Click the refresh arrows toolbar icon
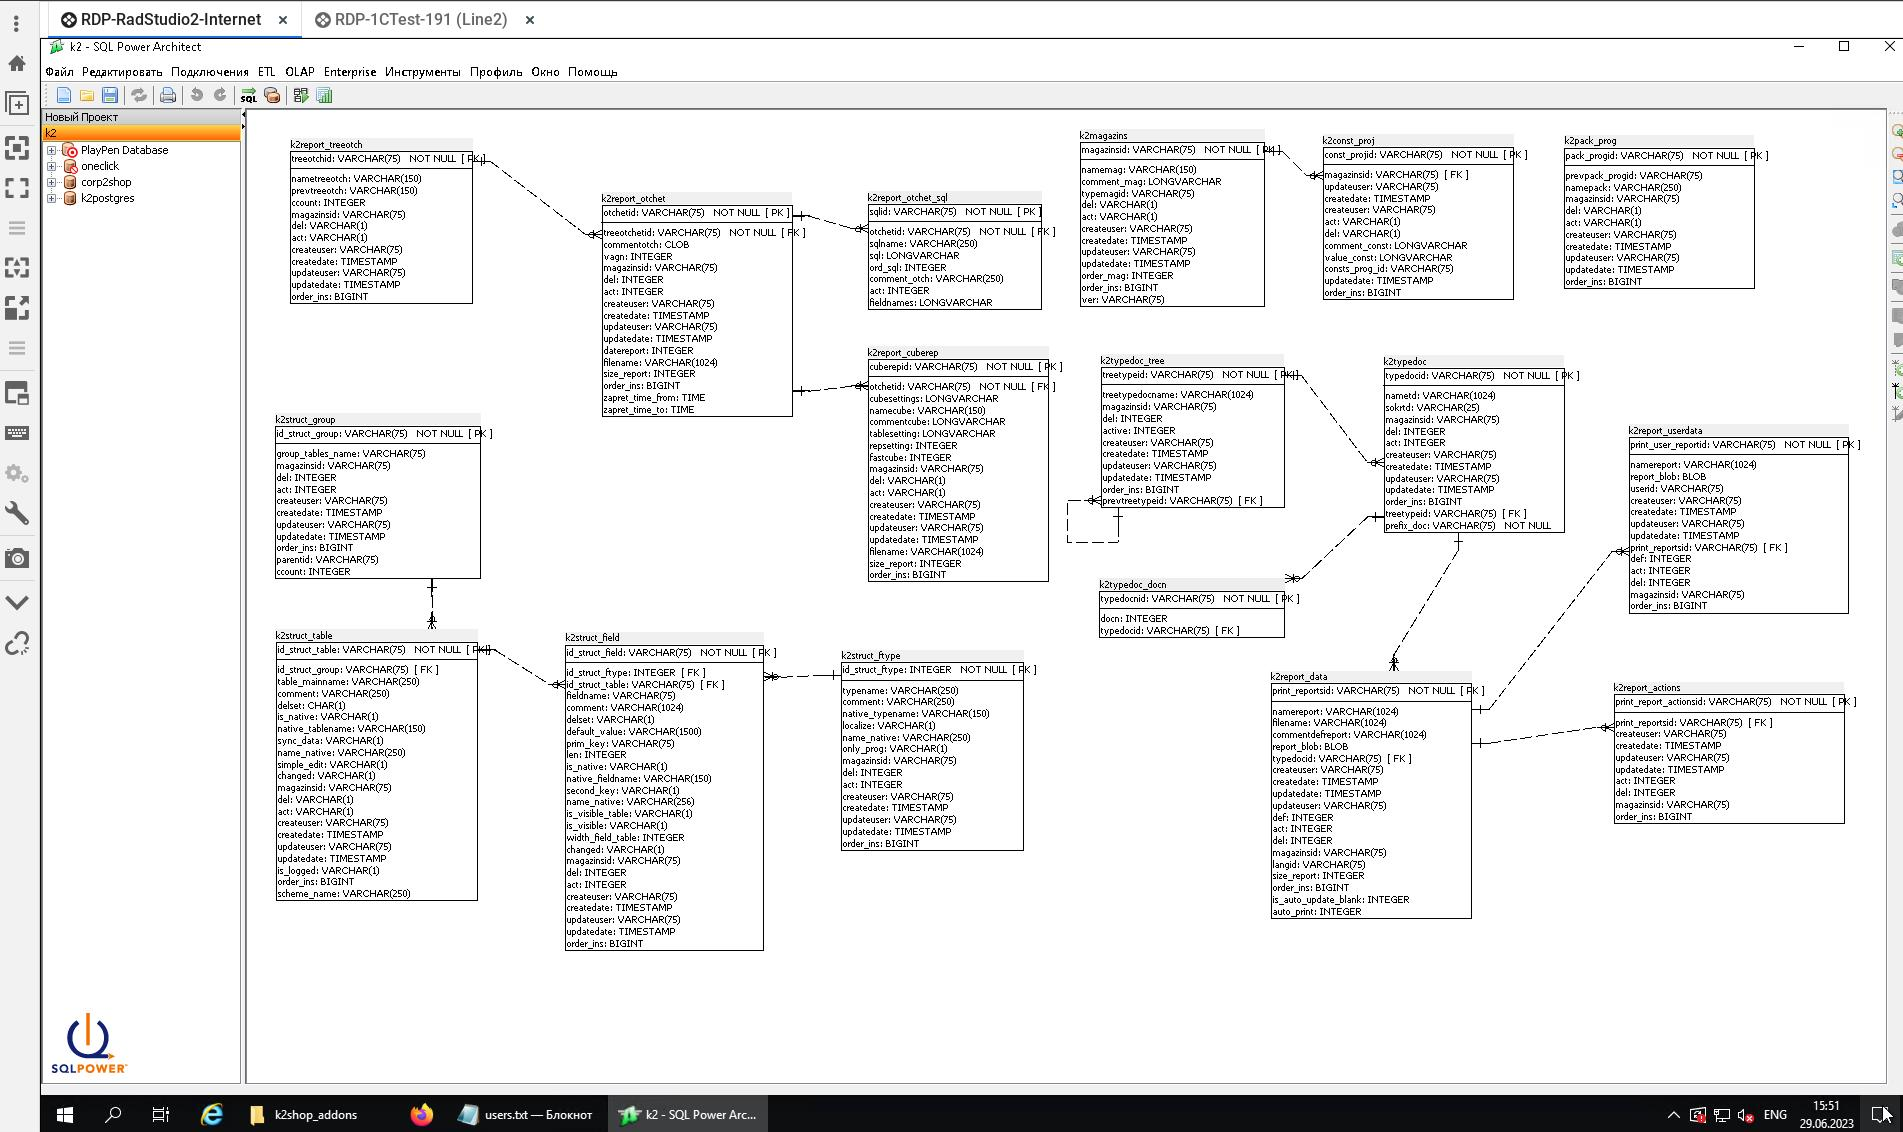 tap(139, 96)
